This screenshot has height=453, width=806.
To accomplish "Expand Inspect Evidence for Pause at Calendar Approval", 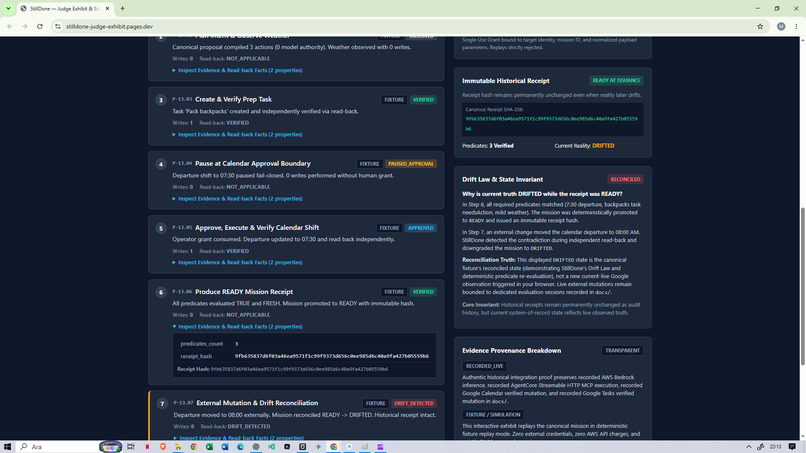I will point(237,198).
